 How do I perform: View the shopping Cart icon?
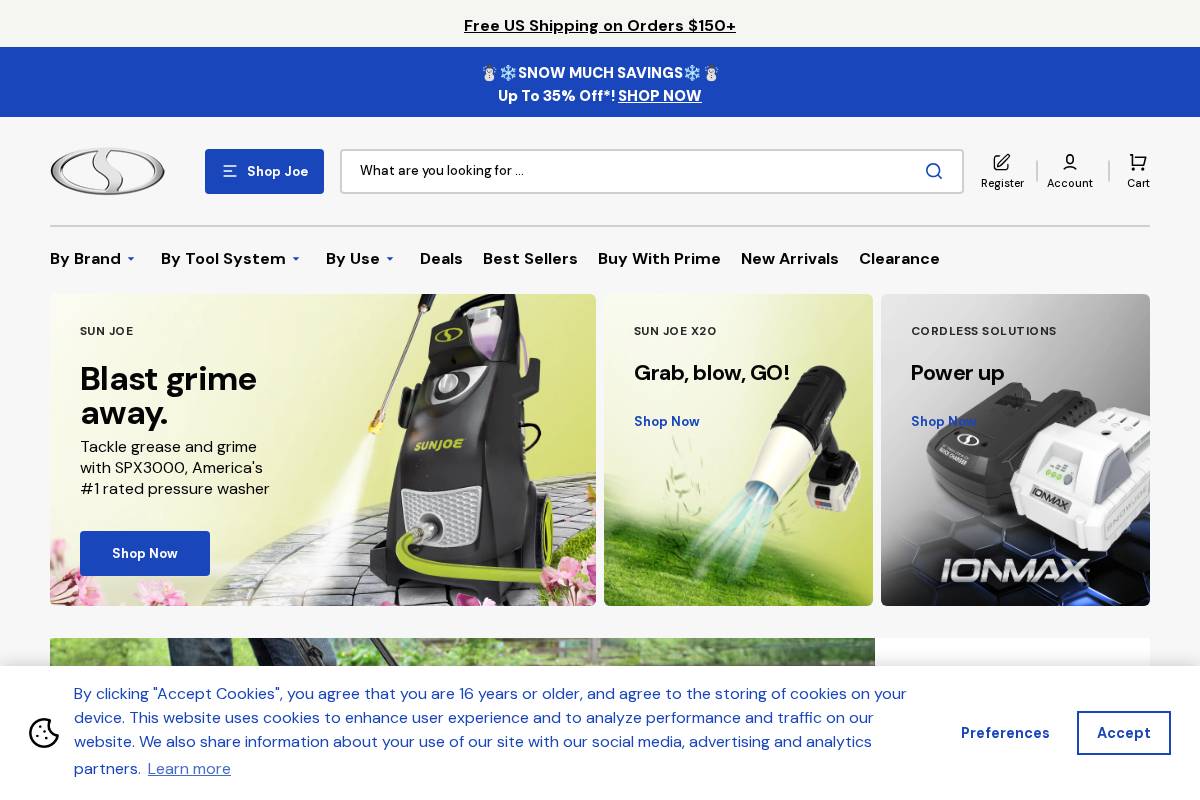click(x=1138, y=162)
